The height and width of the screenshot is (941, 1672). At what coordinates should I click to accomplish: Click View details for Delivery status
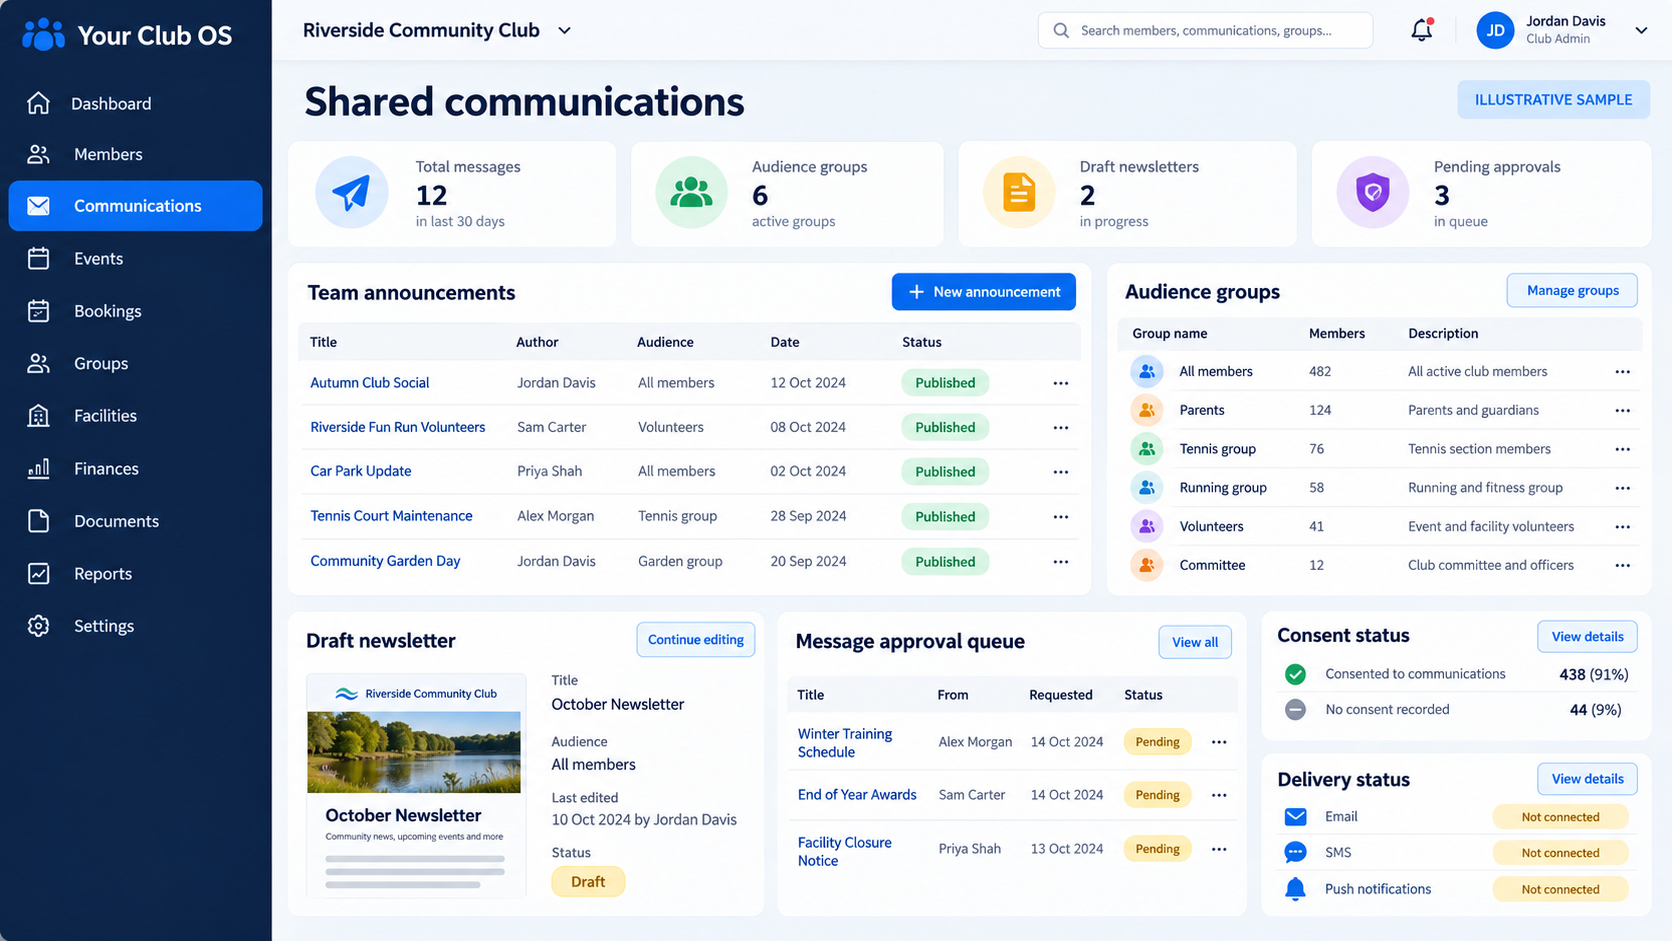click(x=1587, y=778)
